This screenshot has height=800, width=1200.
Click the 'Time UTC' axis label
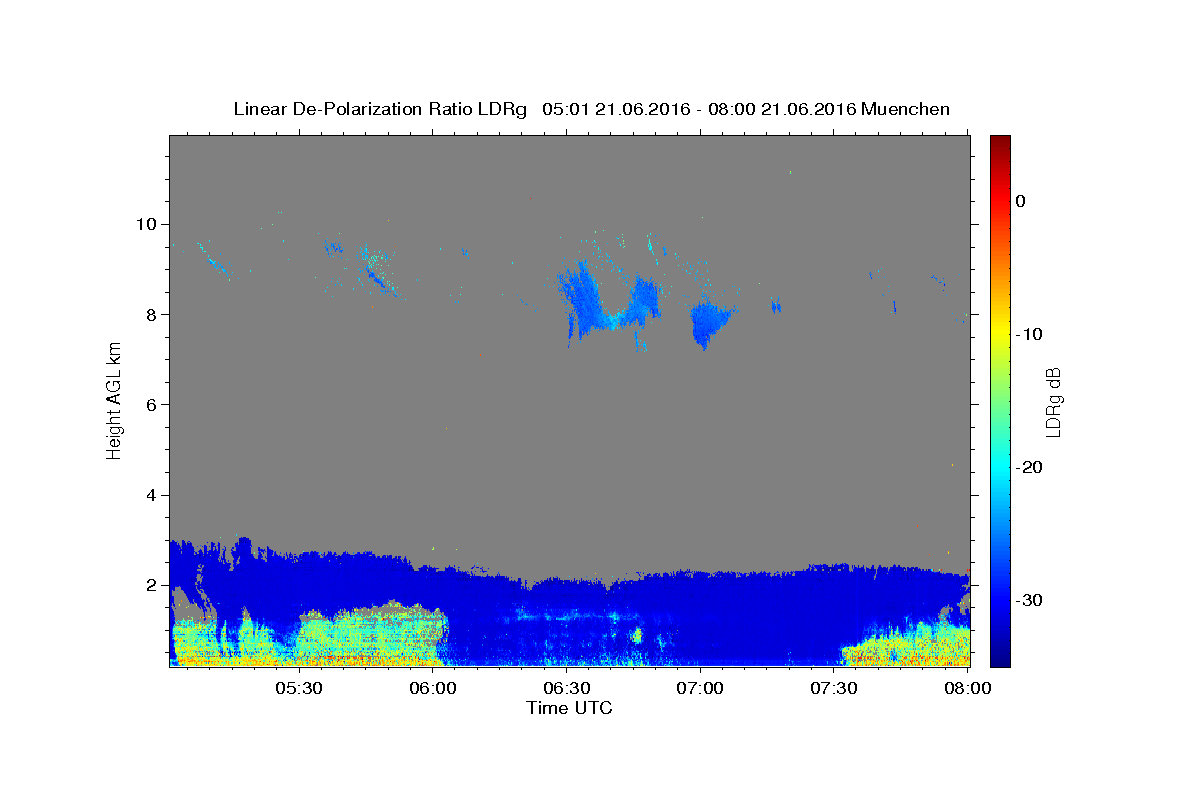569,708
